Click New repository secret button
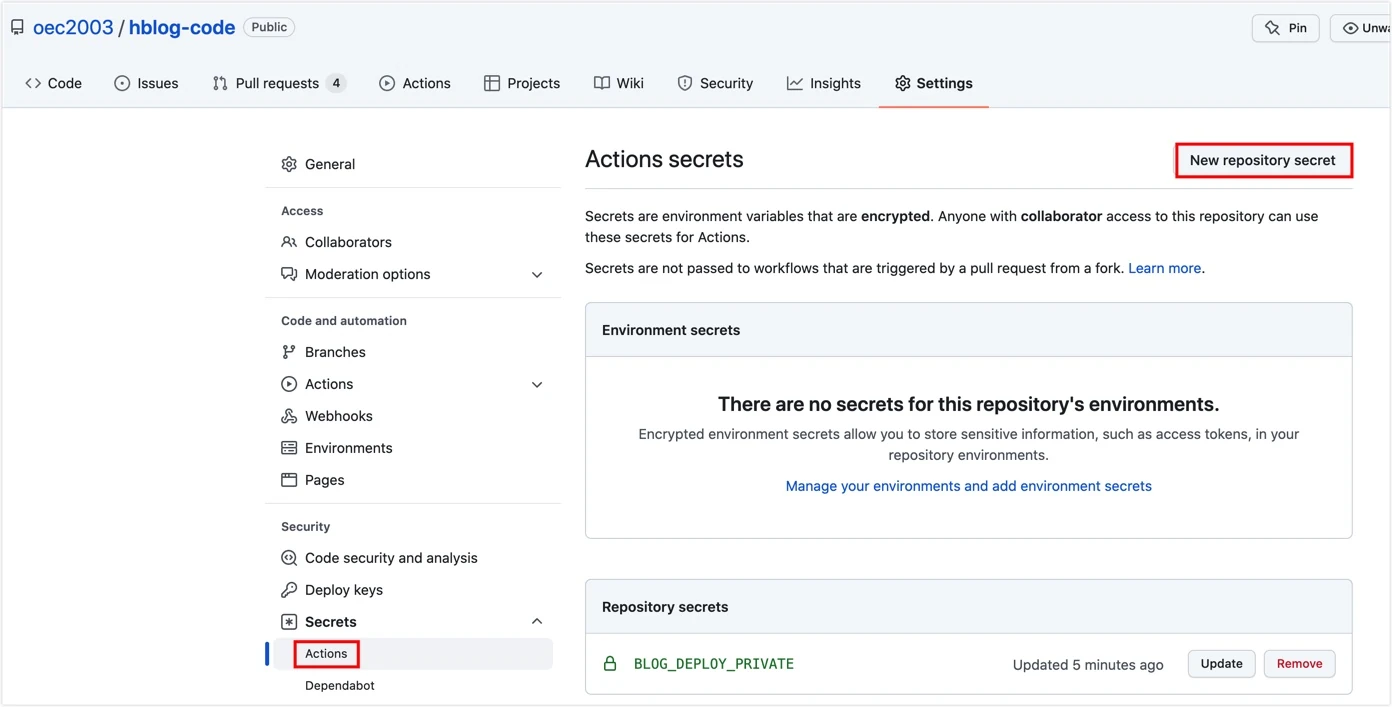This screenshot has height=707, width=1392. (x=1263, y=160)
